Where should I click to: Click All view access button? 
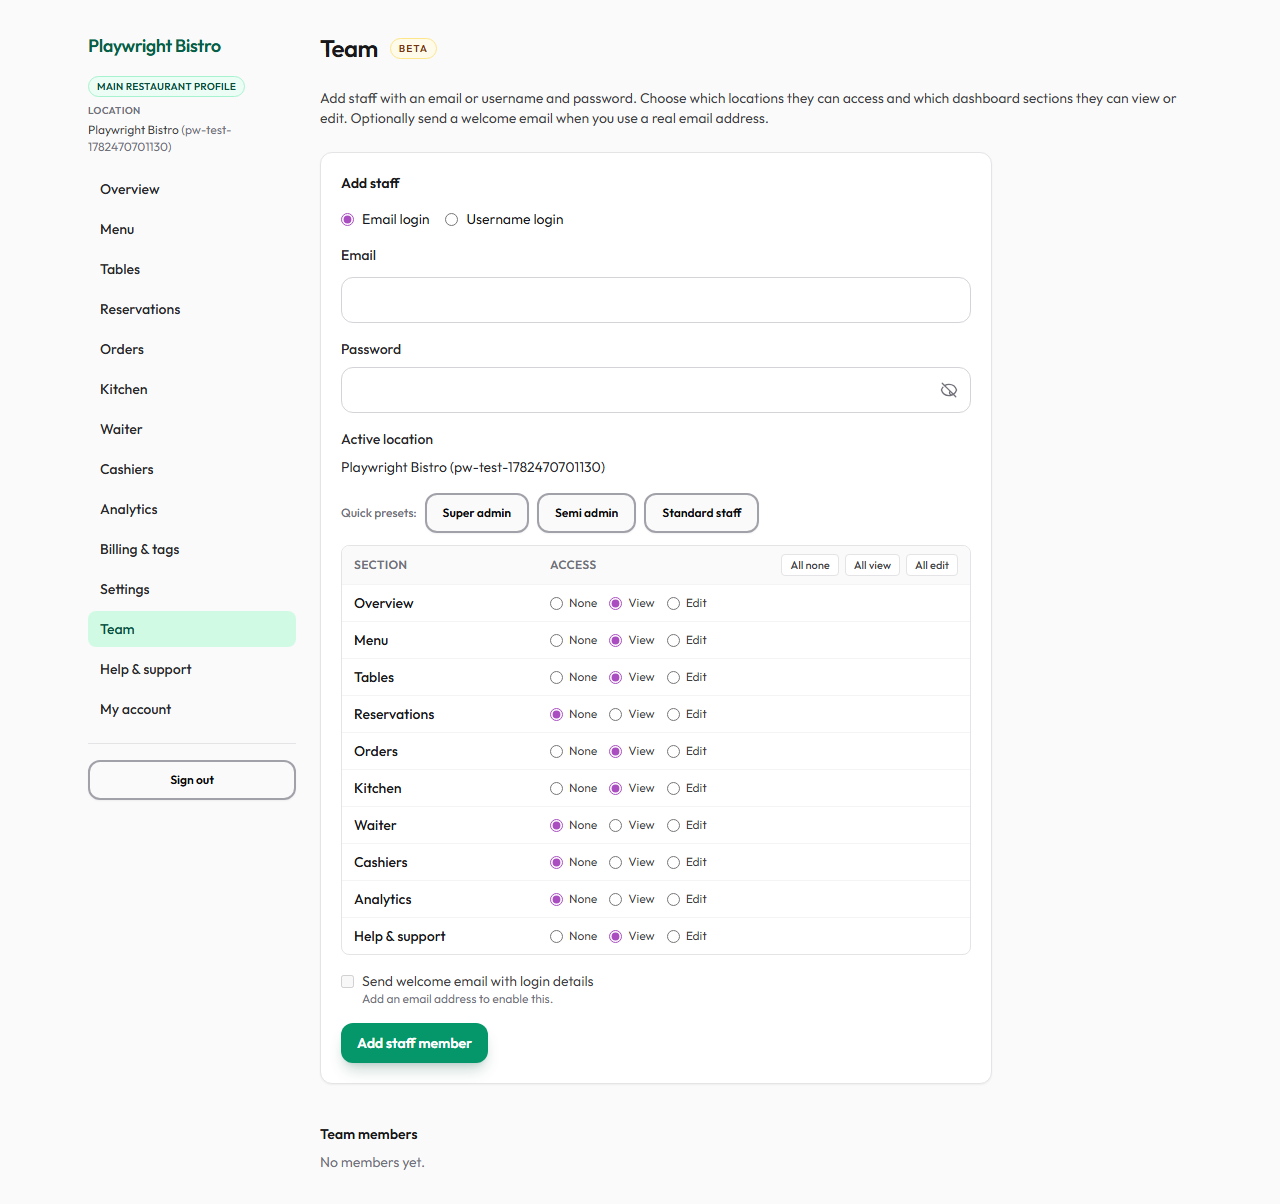(x=872, y=565)
